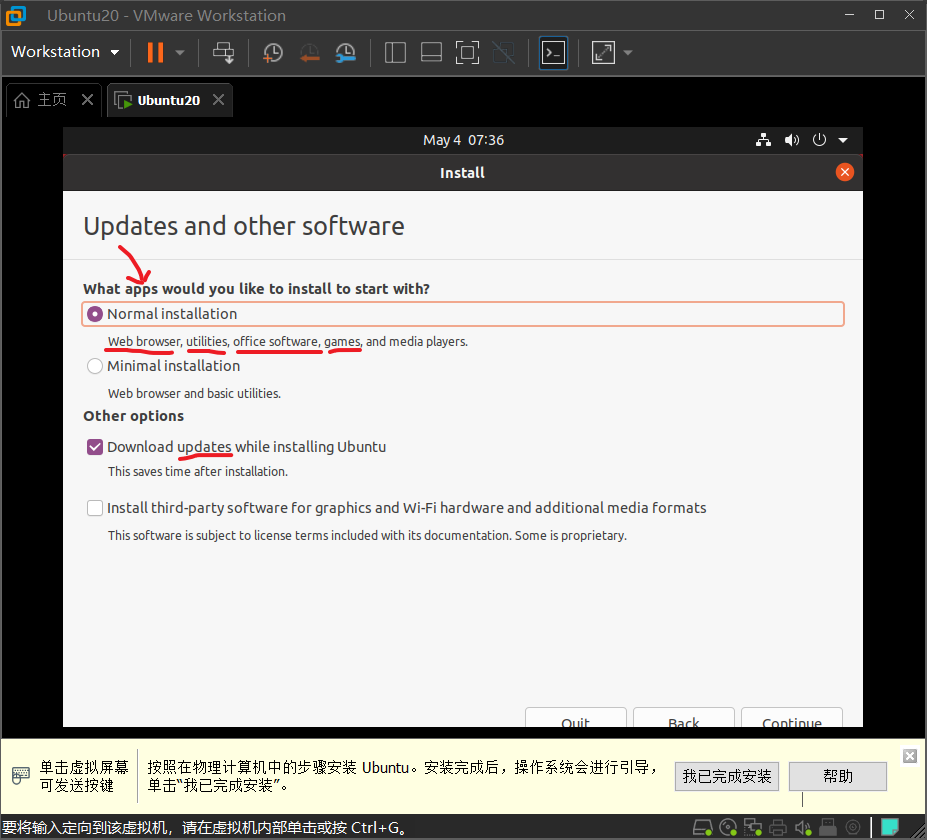Click the keyboard icon in the hint bar
Viewport: 927px width, 840px height.
click(x=21, y=775)
